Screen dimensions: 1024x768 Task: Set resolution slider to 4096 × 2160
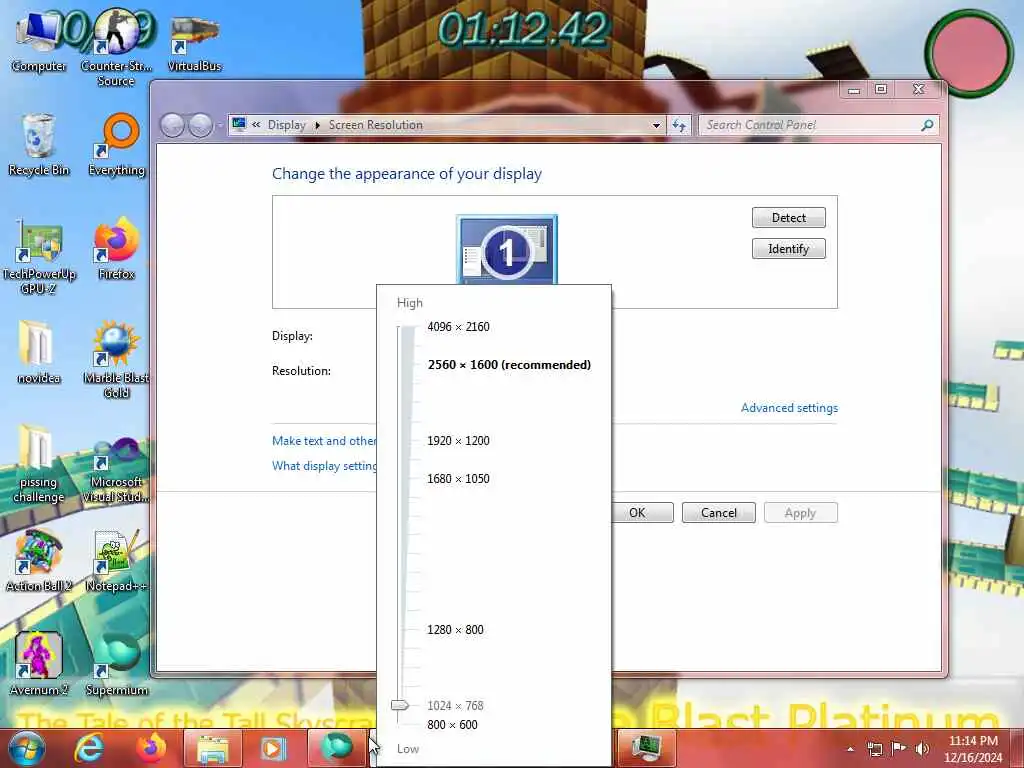click(458, 327)
